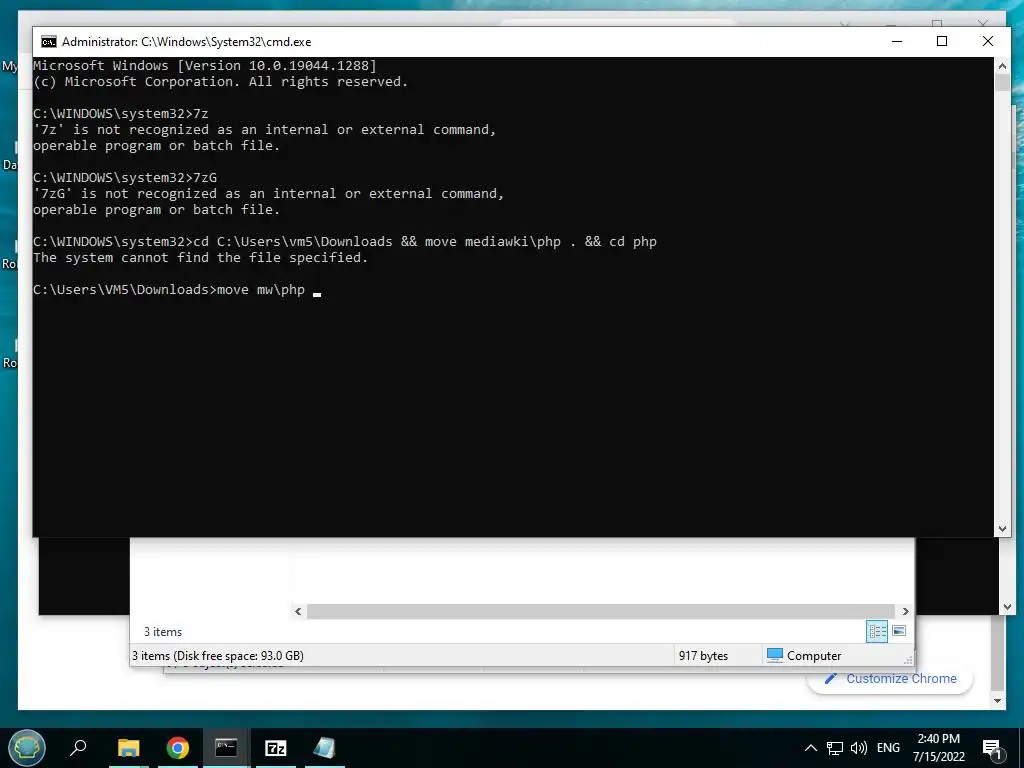Screen dimensions: 1024x768
Task: Click the Command Prompt taskbar icon
Action: point(226,747)
